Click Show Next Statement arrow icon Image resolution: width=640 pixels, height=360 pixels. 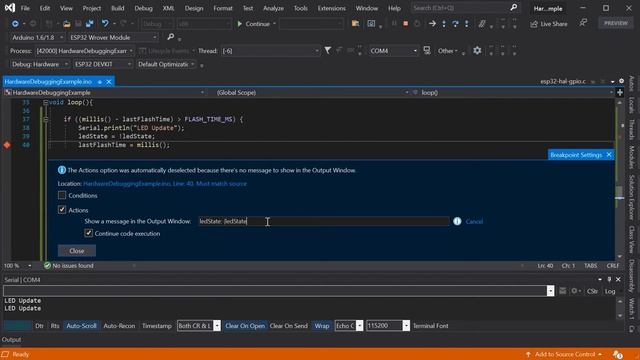tap(432, 24)
